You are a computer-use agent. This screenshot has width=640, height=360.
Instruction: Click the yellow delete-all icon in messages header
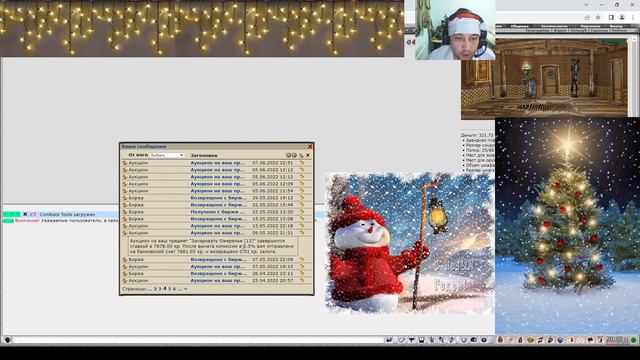[x=301, y=155]
